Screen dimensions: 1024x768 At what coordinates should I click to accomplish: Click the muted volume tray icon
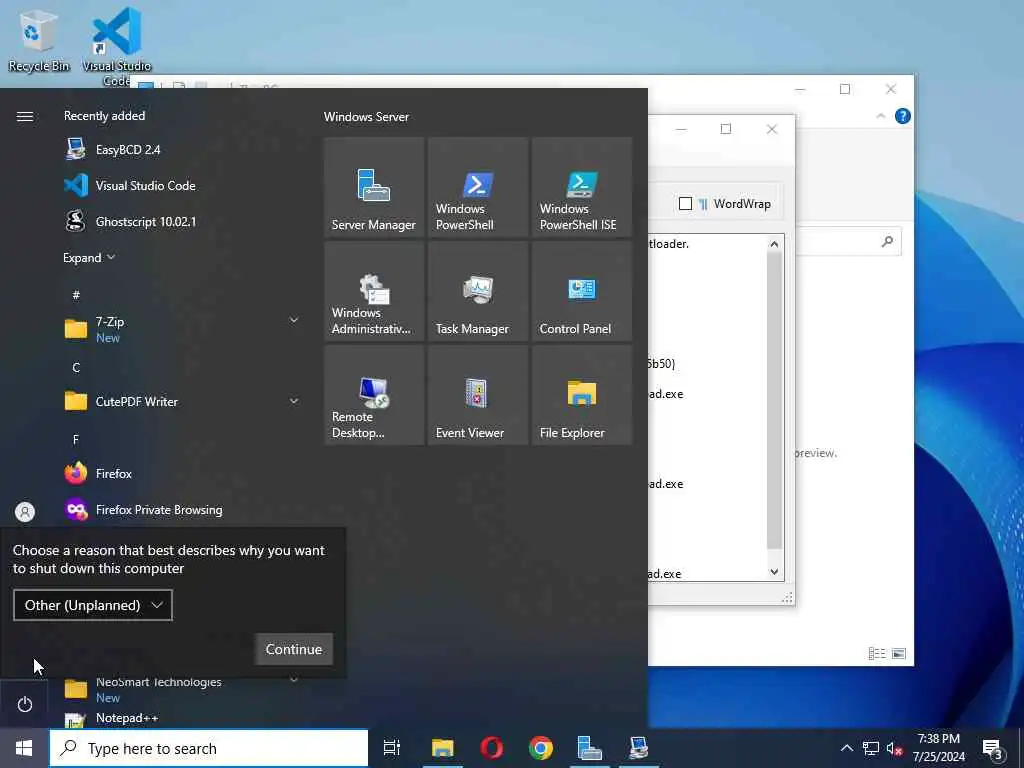(895, 748)
